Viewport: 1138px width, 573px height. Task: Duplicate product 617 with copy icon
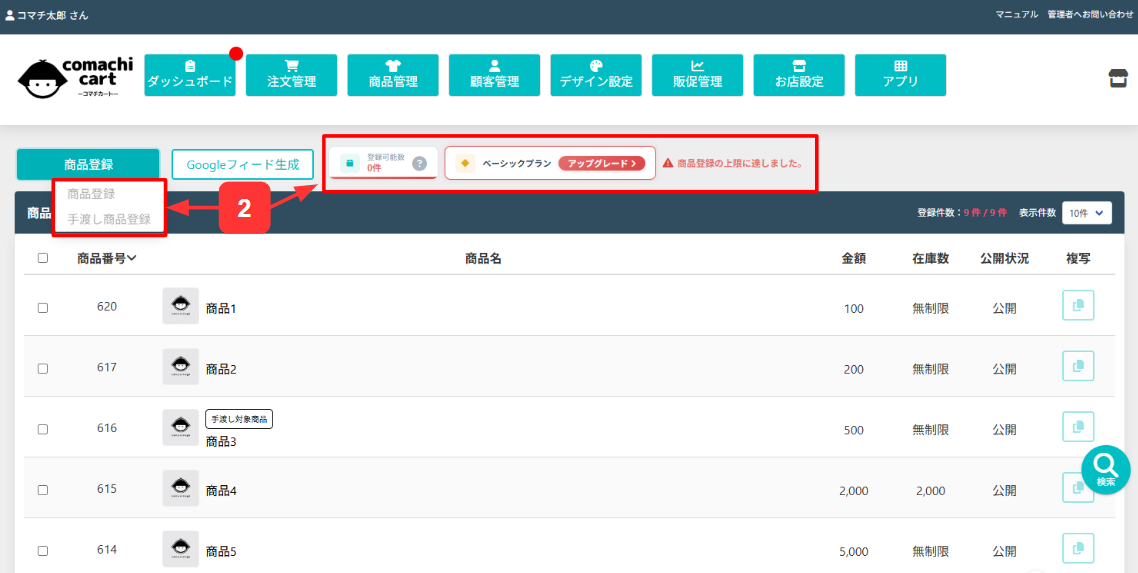(x=1077, y=367)
